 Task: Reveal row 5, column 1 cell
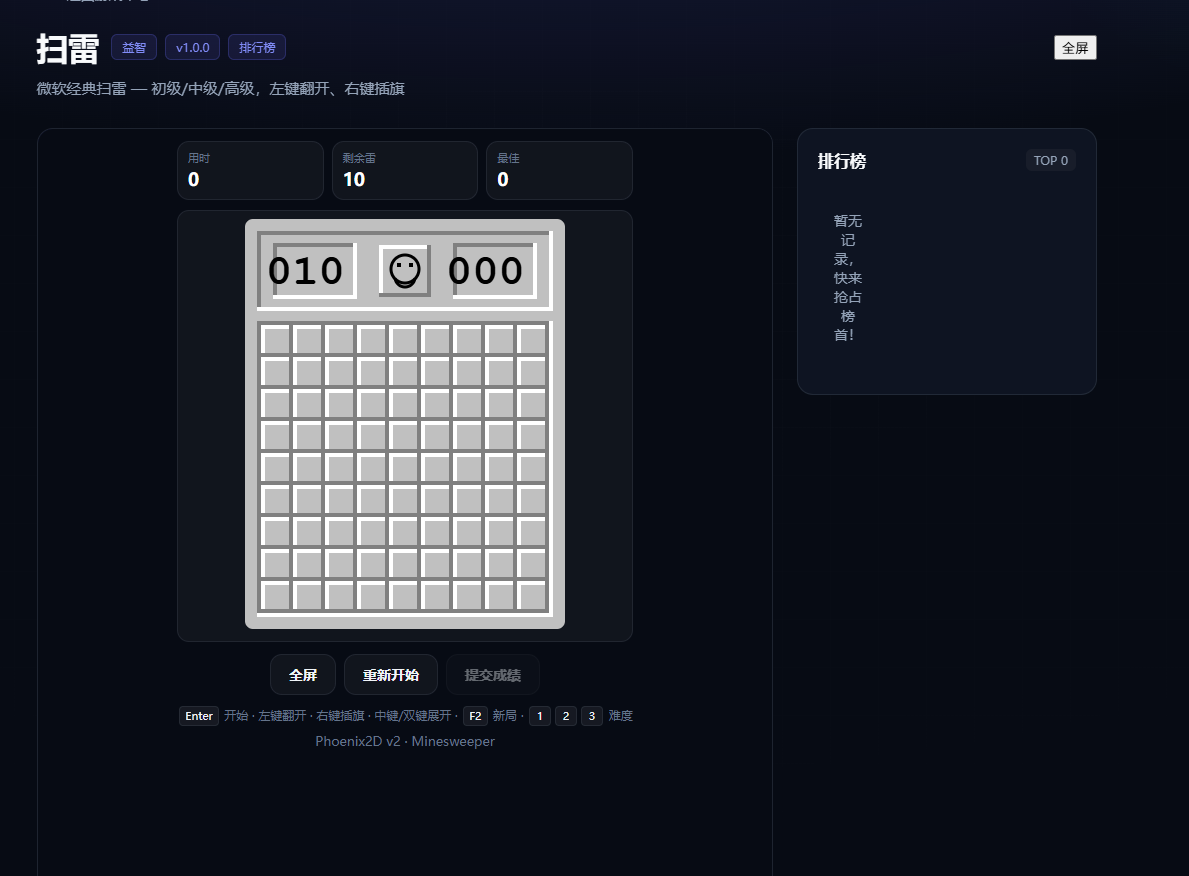tap(276, 466)
